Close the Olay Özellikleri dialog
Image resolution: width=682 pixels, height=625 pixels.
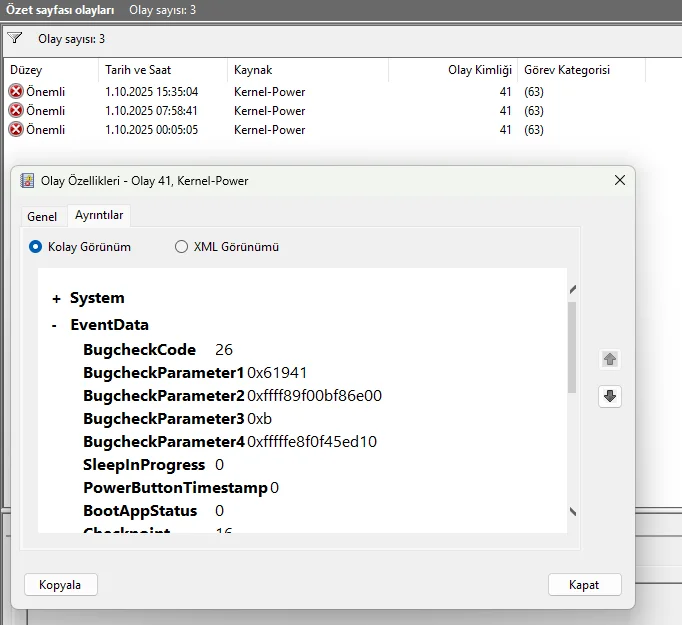pos(620,180)
